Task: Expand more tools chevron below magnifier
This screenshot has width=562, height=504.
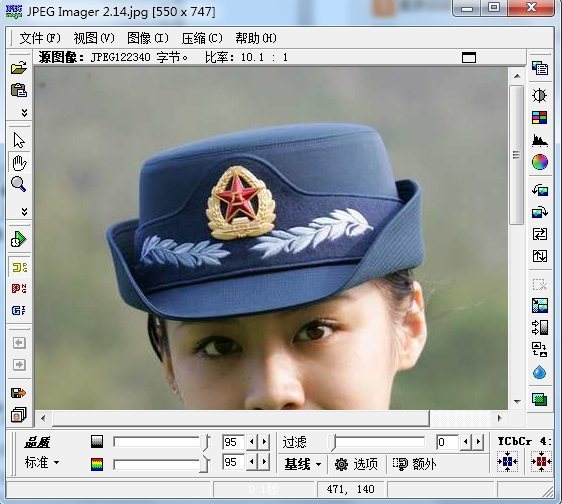Action: [x=24, y=211]
